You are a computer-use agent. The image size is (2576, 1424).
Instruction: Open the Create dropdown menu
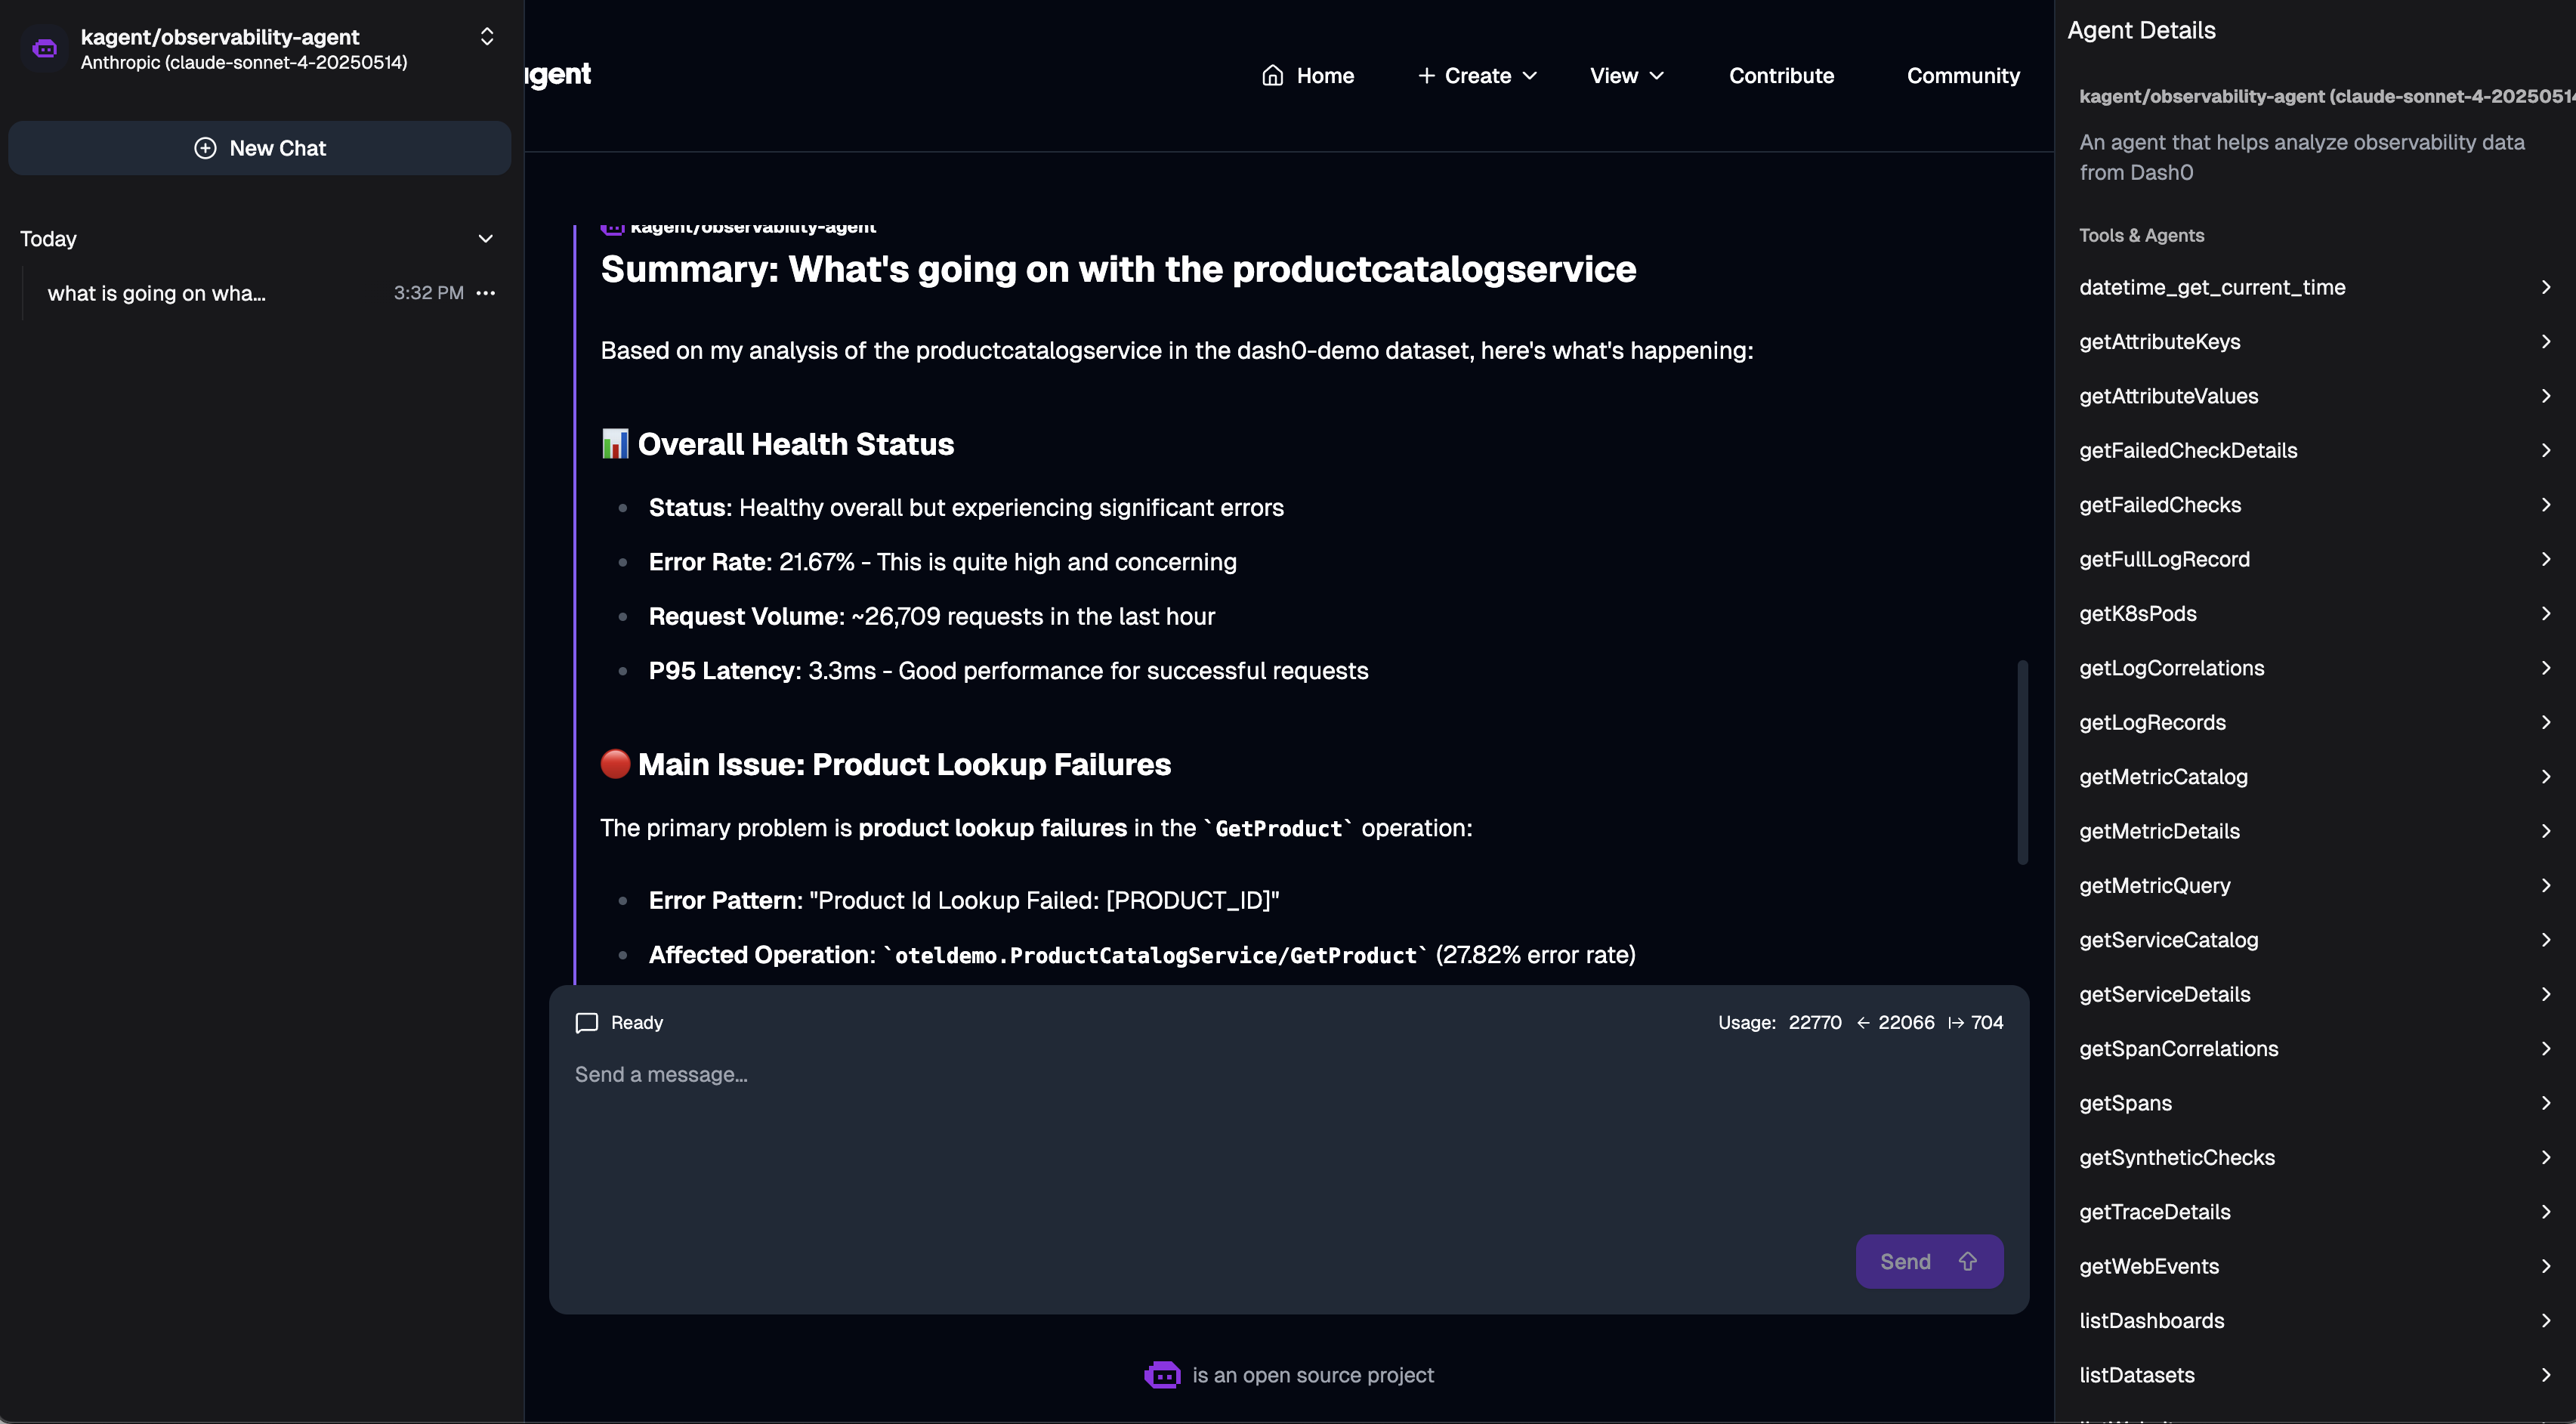(x=1477, y=76)
